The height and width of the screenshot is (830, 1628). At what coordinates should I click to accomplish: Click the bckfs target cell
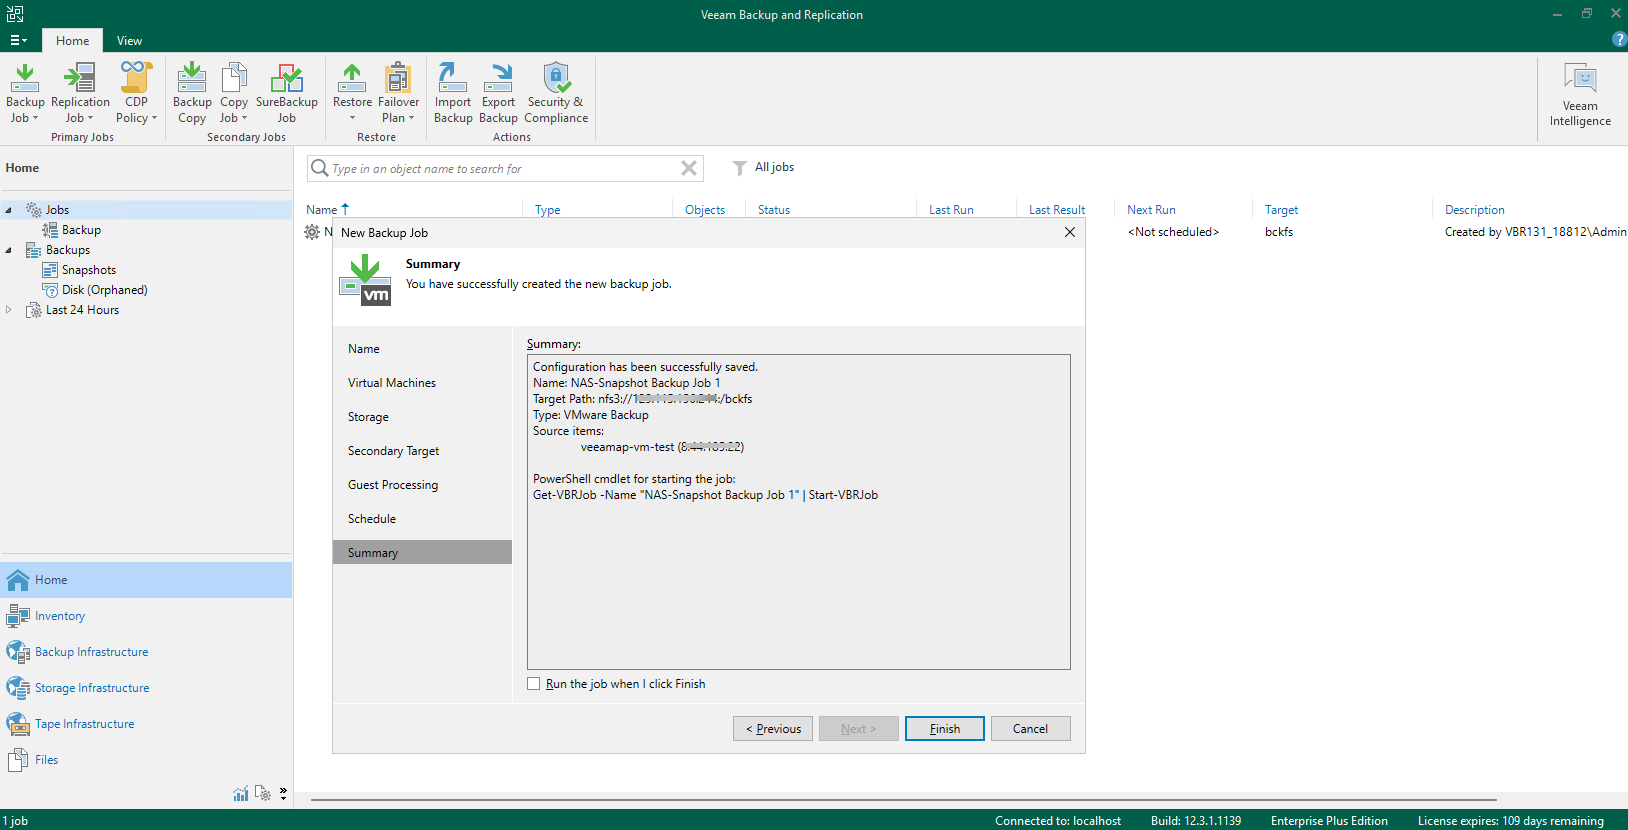point(1279,232)
